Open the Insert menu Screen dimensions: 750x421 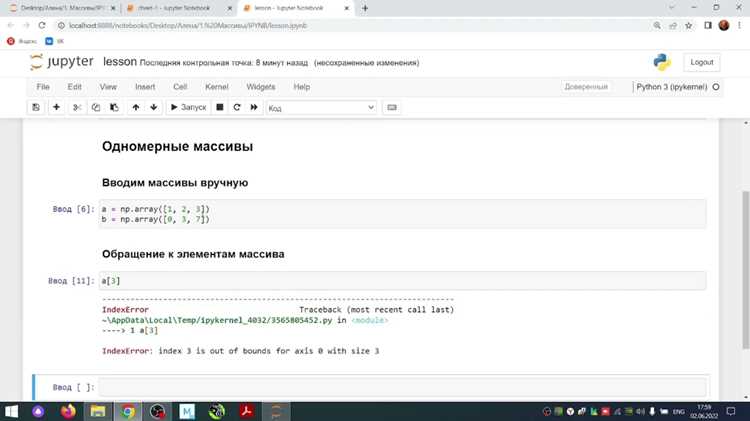click(x=145, y=87)
